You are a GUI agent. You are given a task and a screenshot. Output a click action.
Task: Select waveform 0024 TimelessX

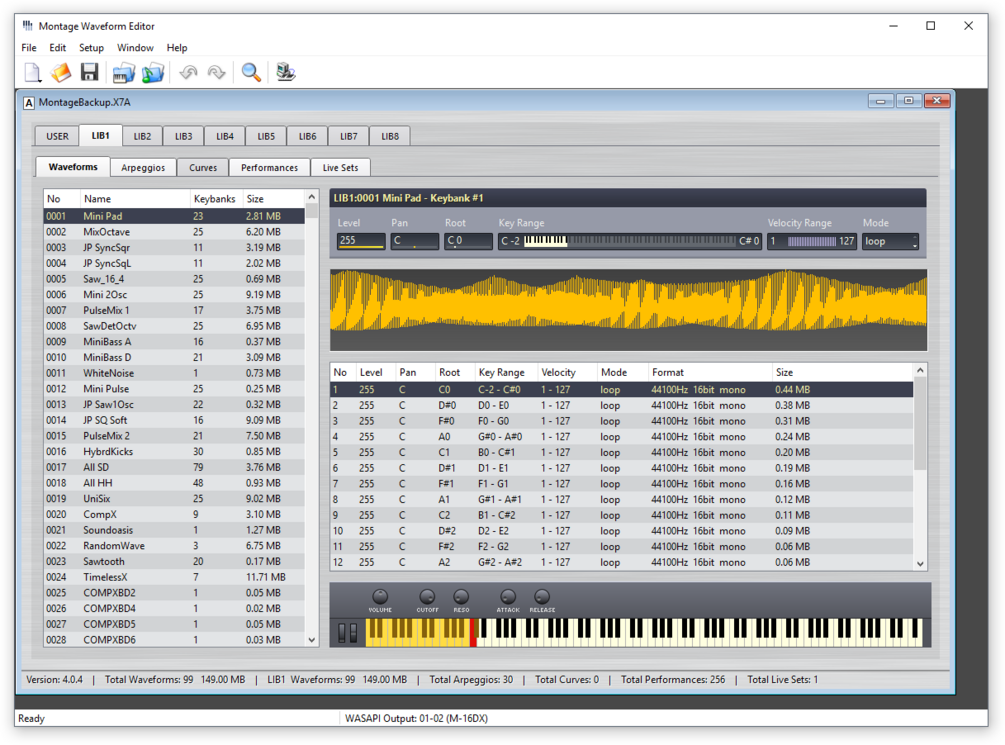(174, 577)
